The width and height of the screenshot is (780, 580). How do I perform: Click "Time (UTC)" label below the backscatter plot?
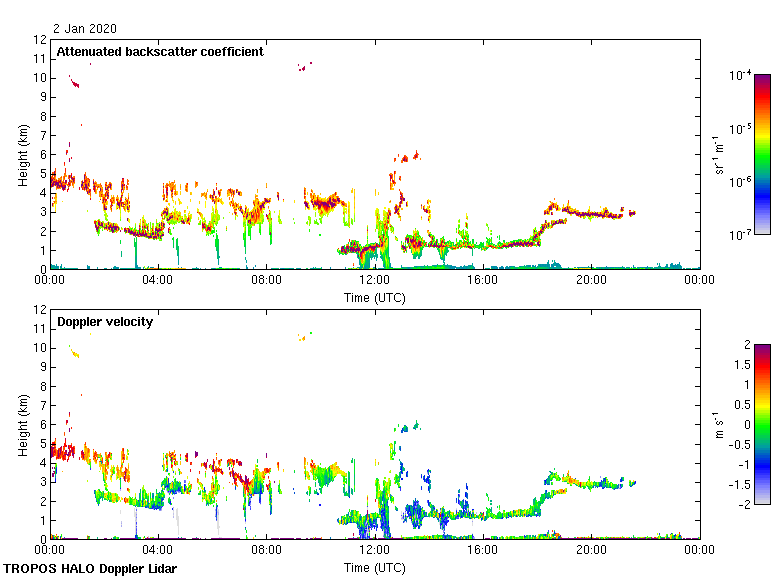[374, 297]
